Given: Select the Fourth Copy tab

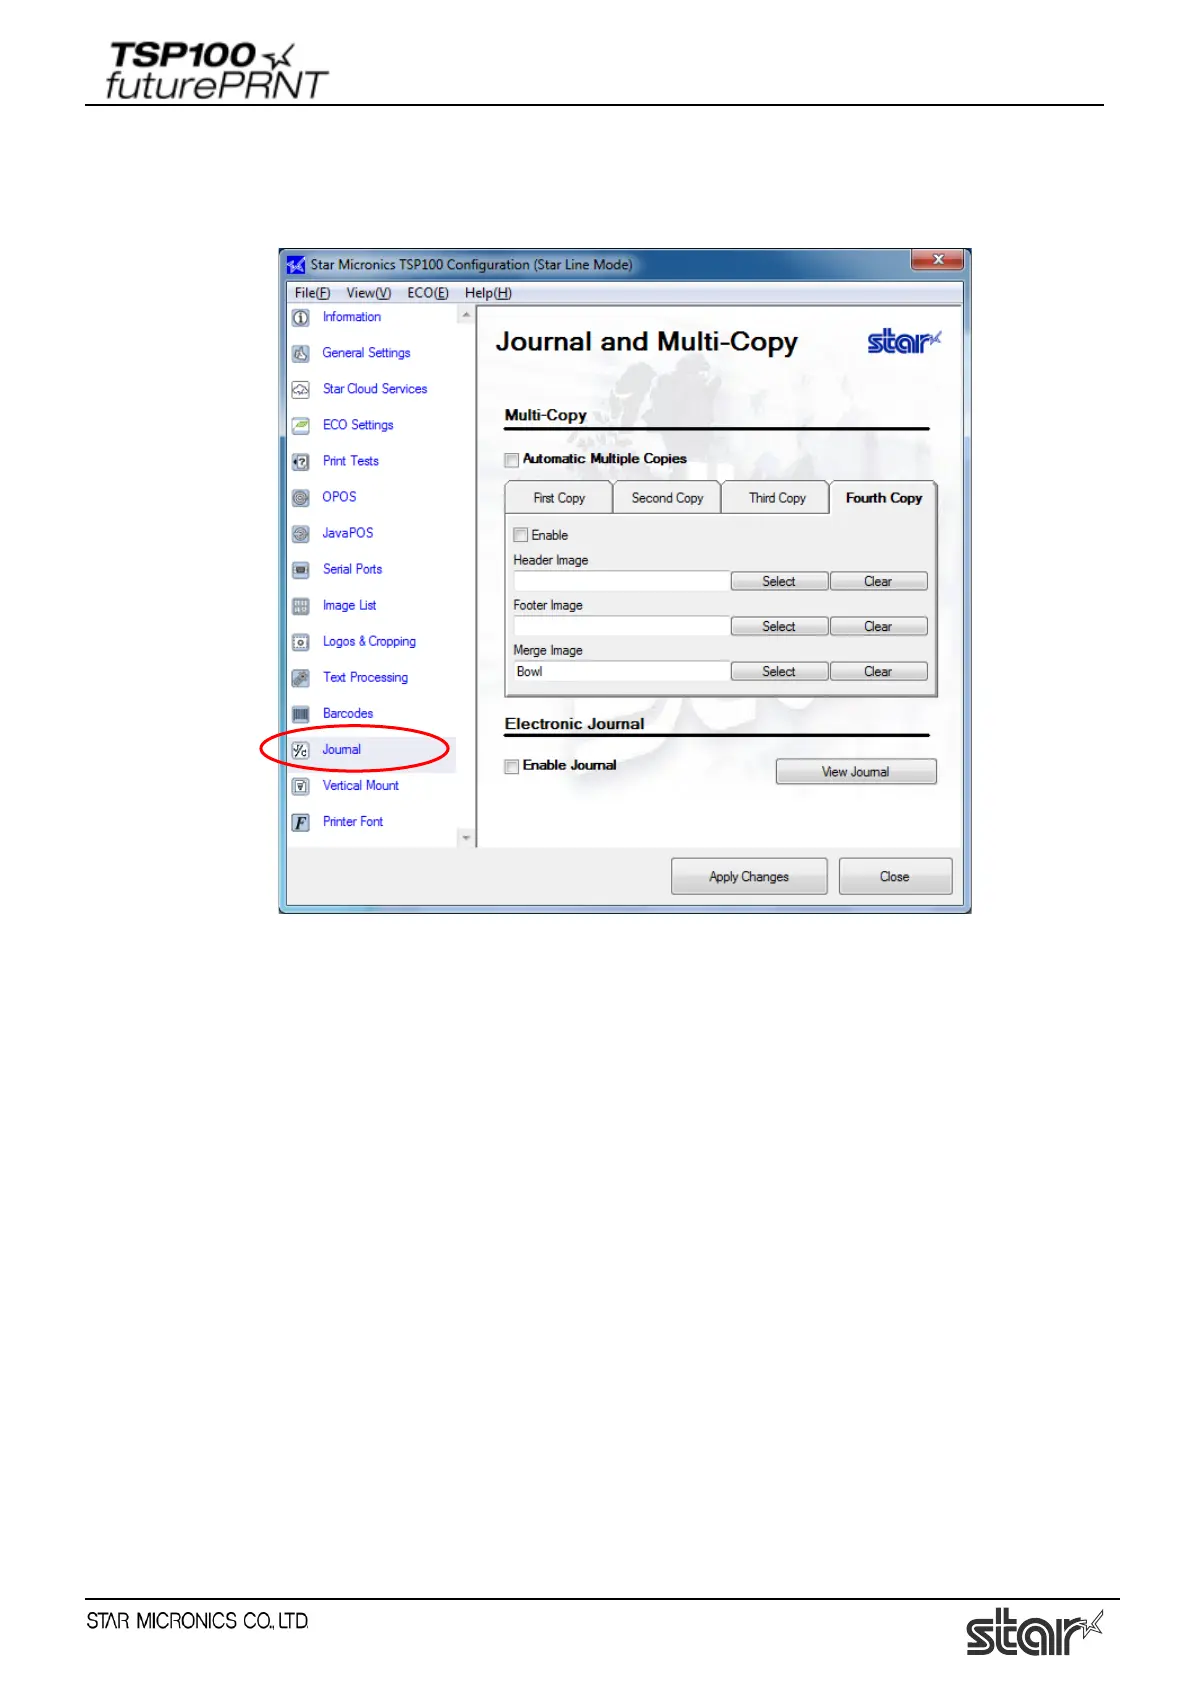Looking at the screenshot, I should (884, 497).
